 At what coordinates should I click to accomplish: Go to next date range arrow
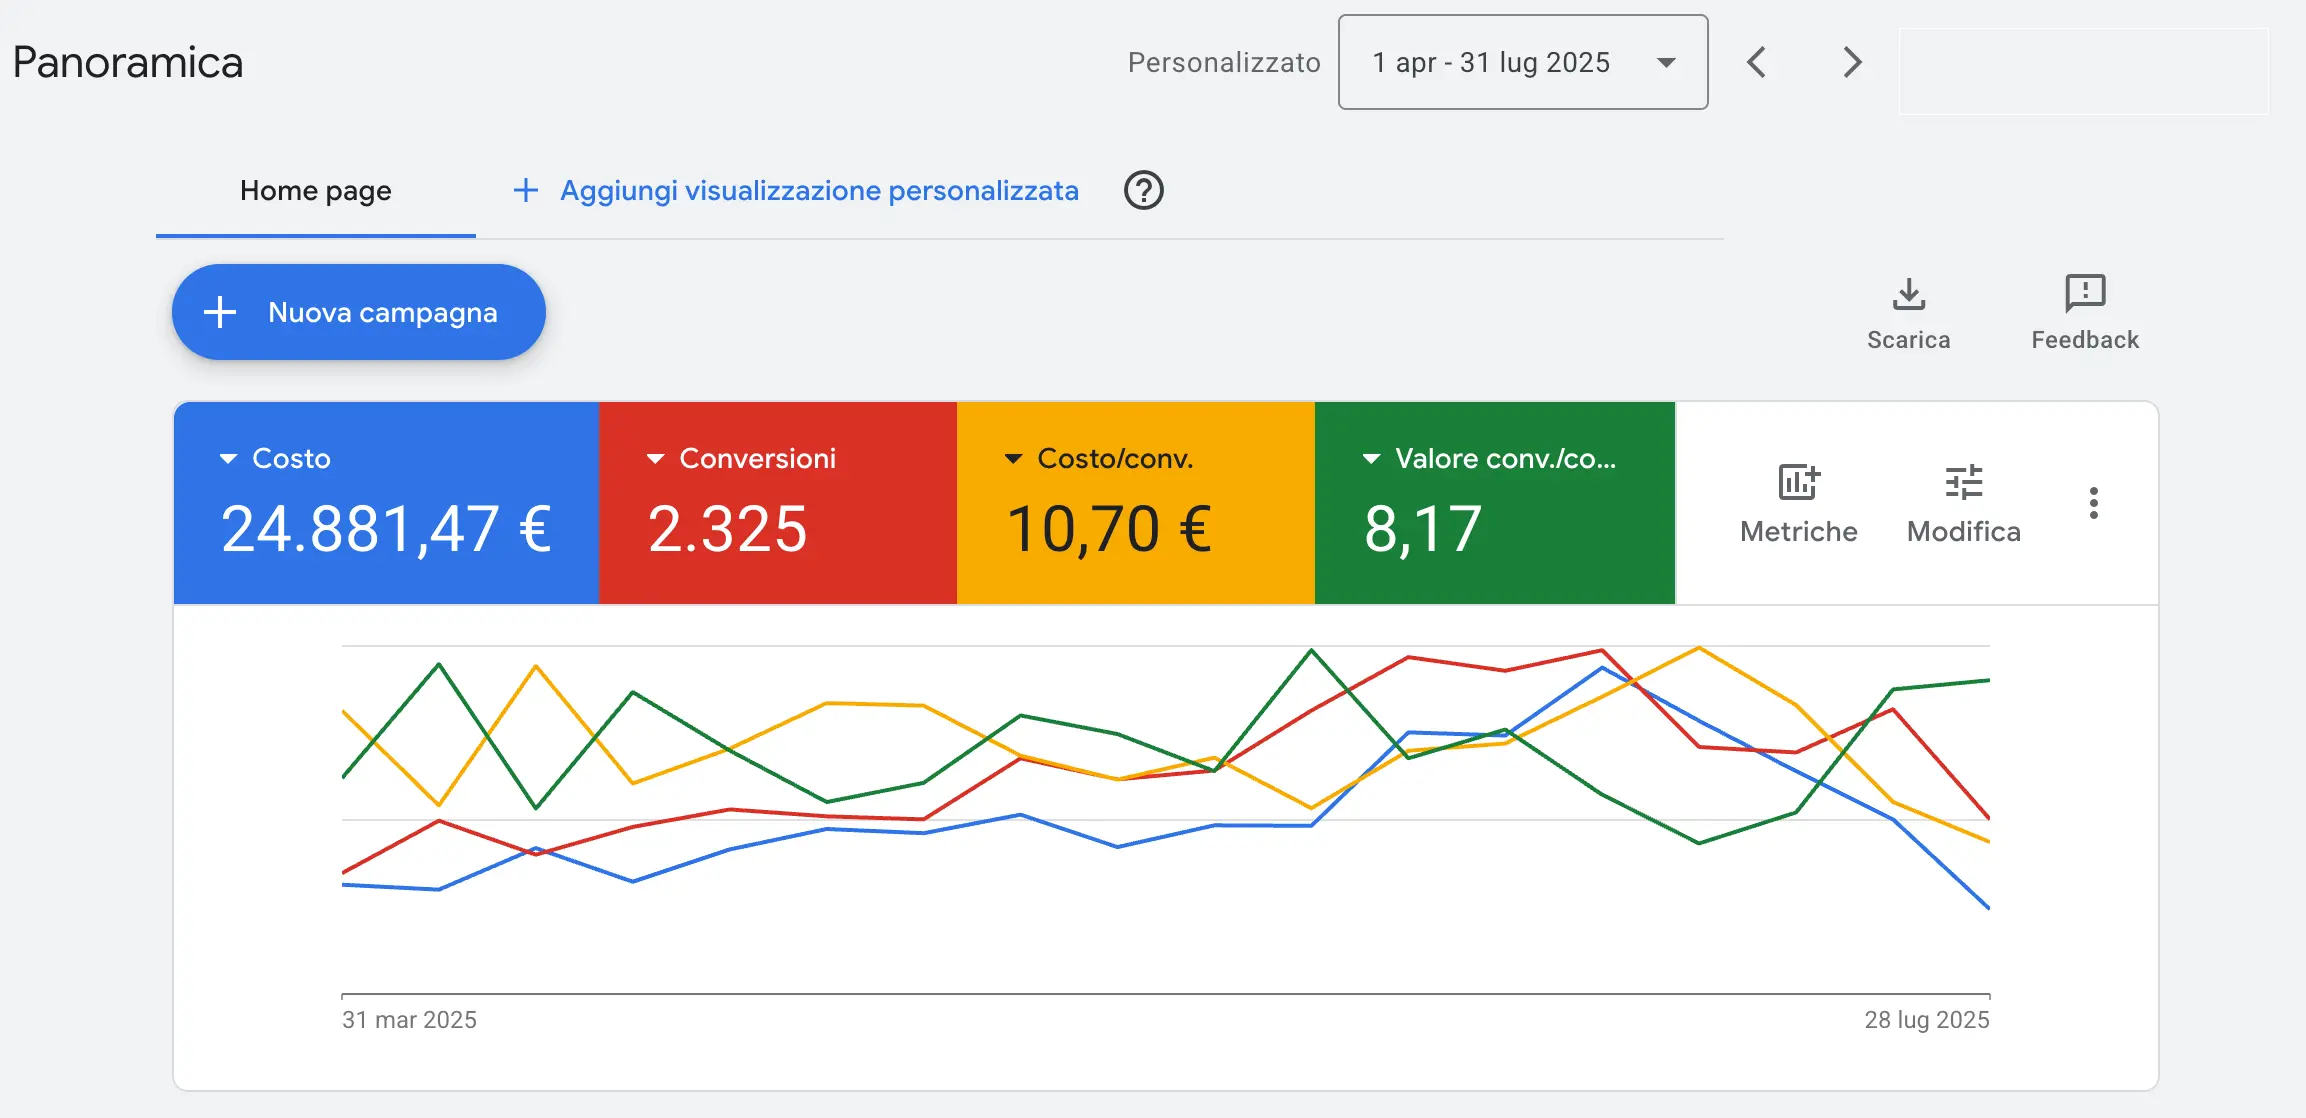[x=1852, y=62]
